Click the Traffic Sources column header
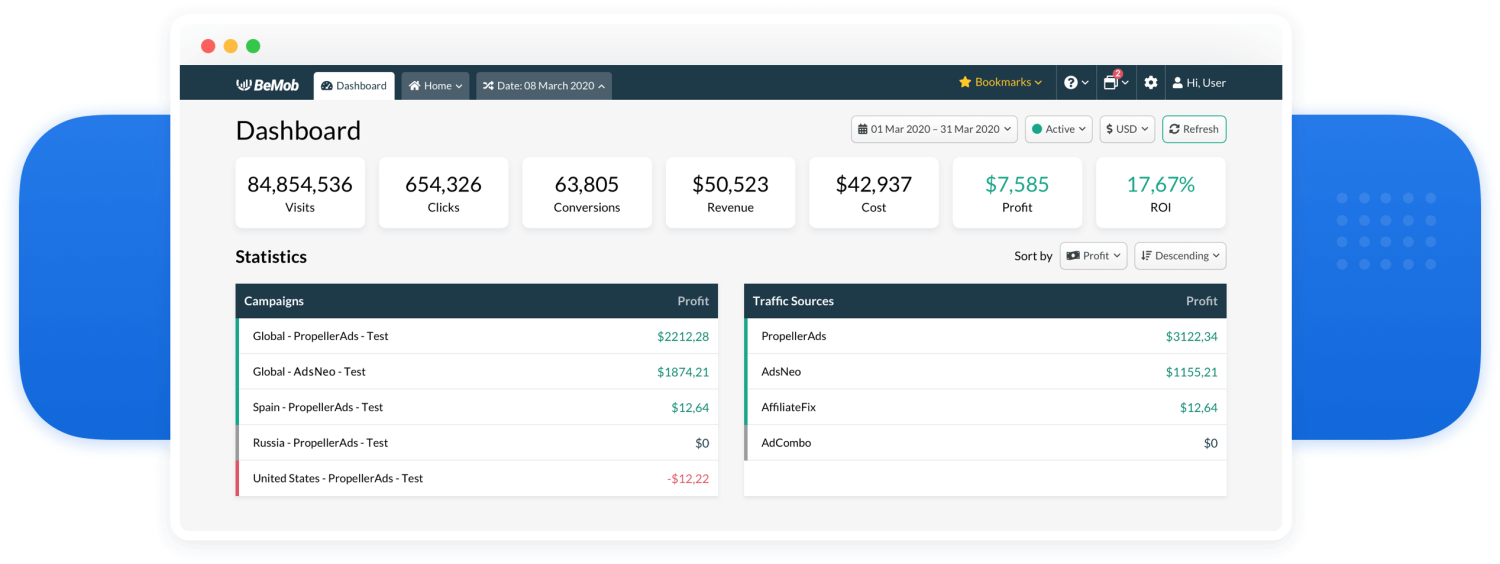This screenshot has width=1500, height=564. click(793, 301)
